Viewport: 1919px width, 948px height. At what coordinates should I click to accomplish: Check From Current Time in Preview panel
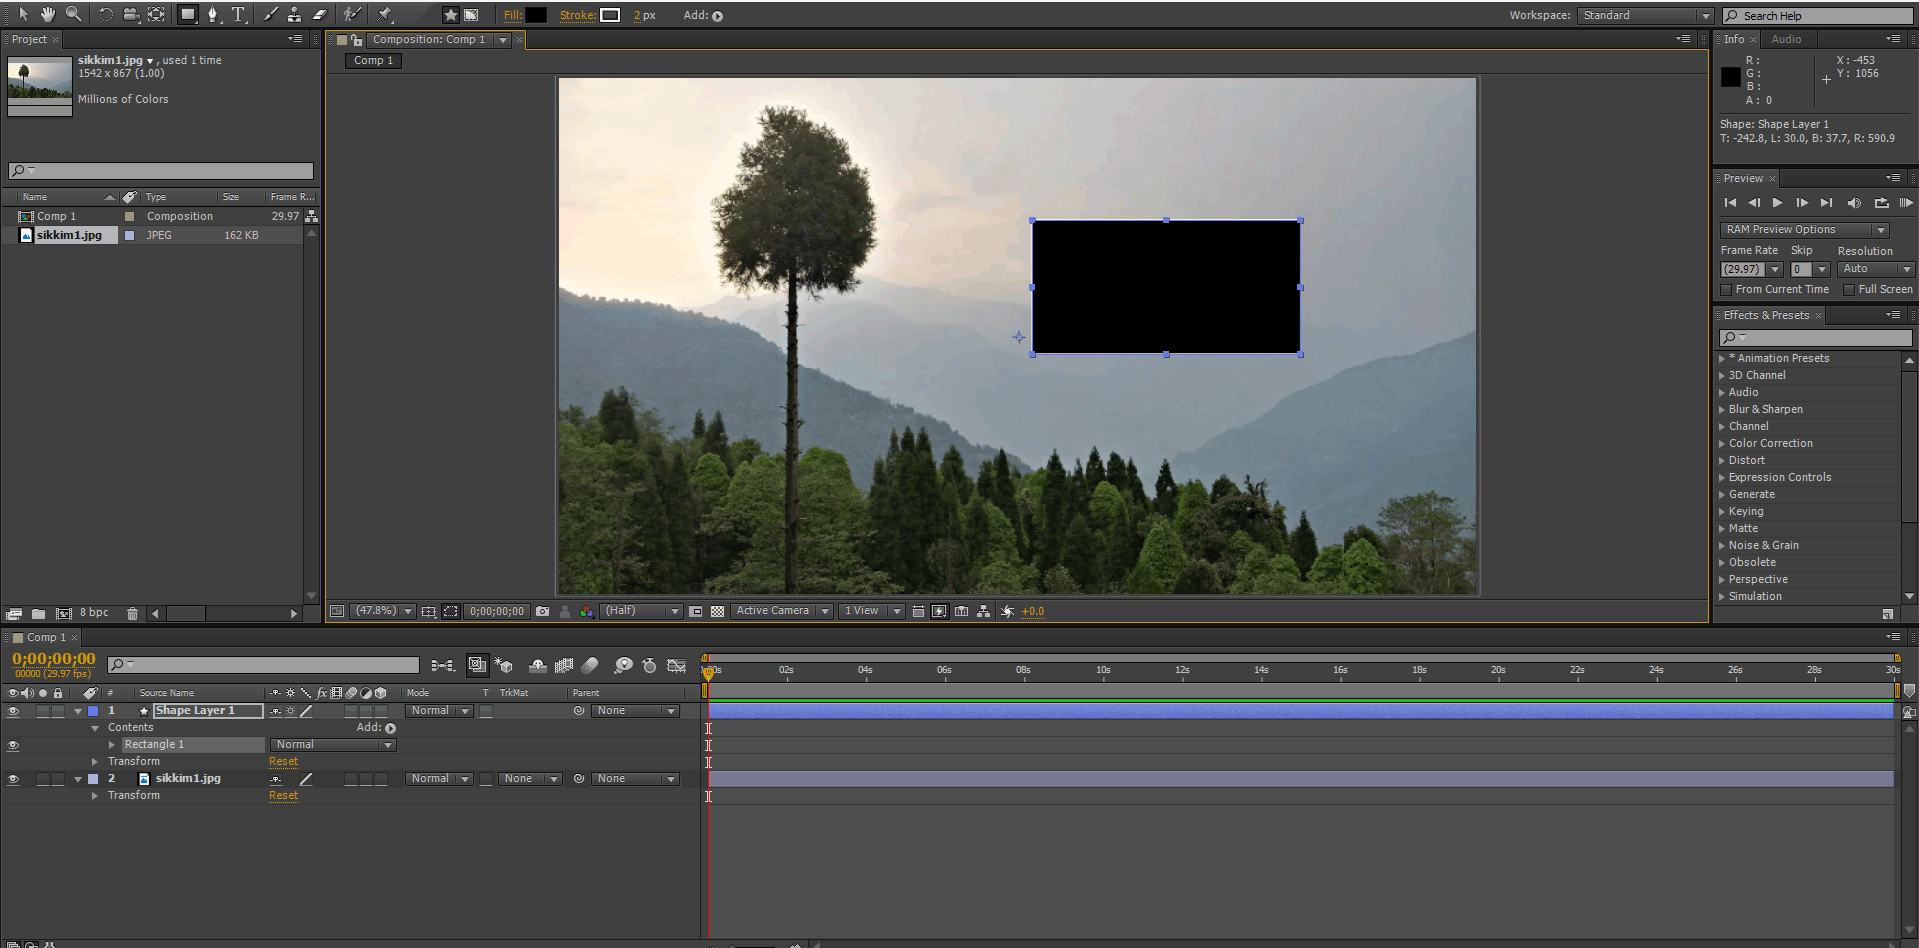click(1726, 289)
